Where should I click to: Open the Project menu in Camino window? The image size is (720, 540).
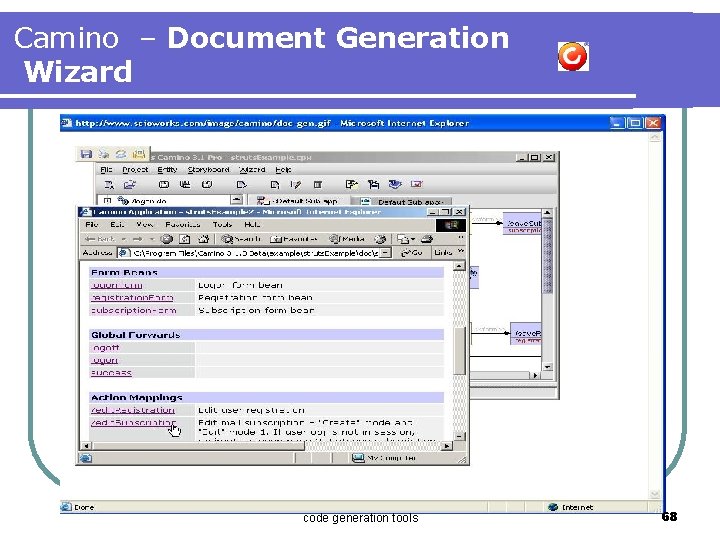(x=135, y=169)
